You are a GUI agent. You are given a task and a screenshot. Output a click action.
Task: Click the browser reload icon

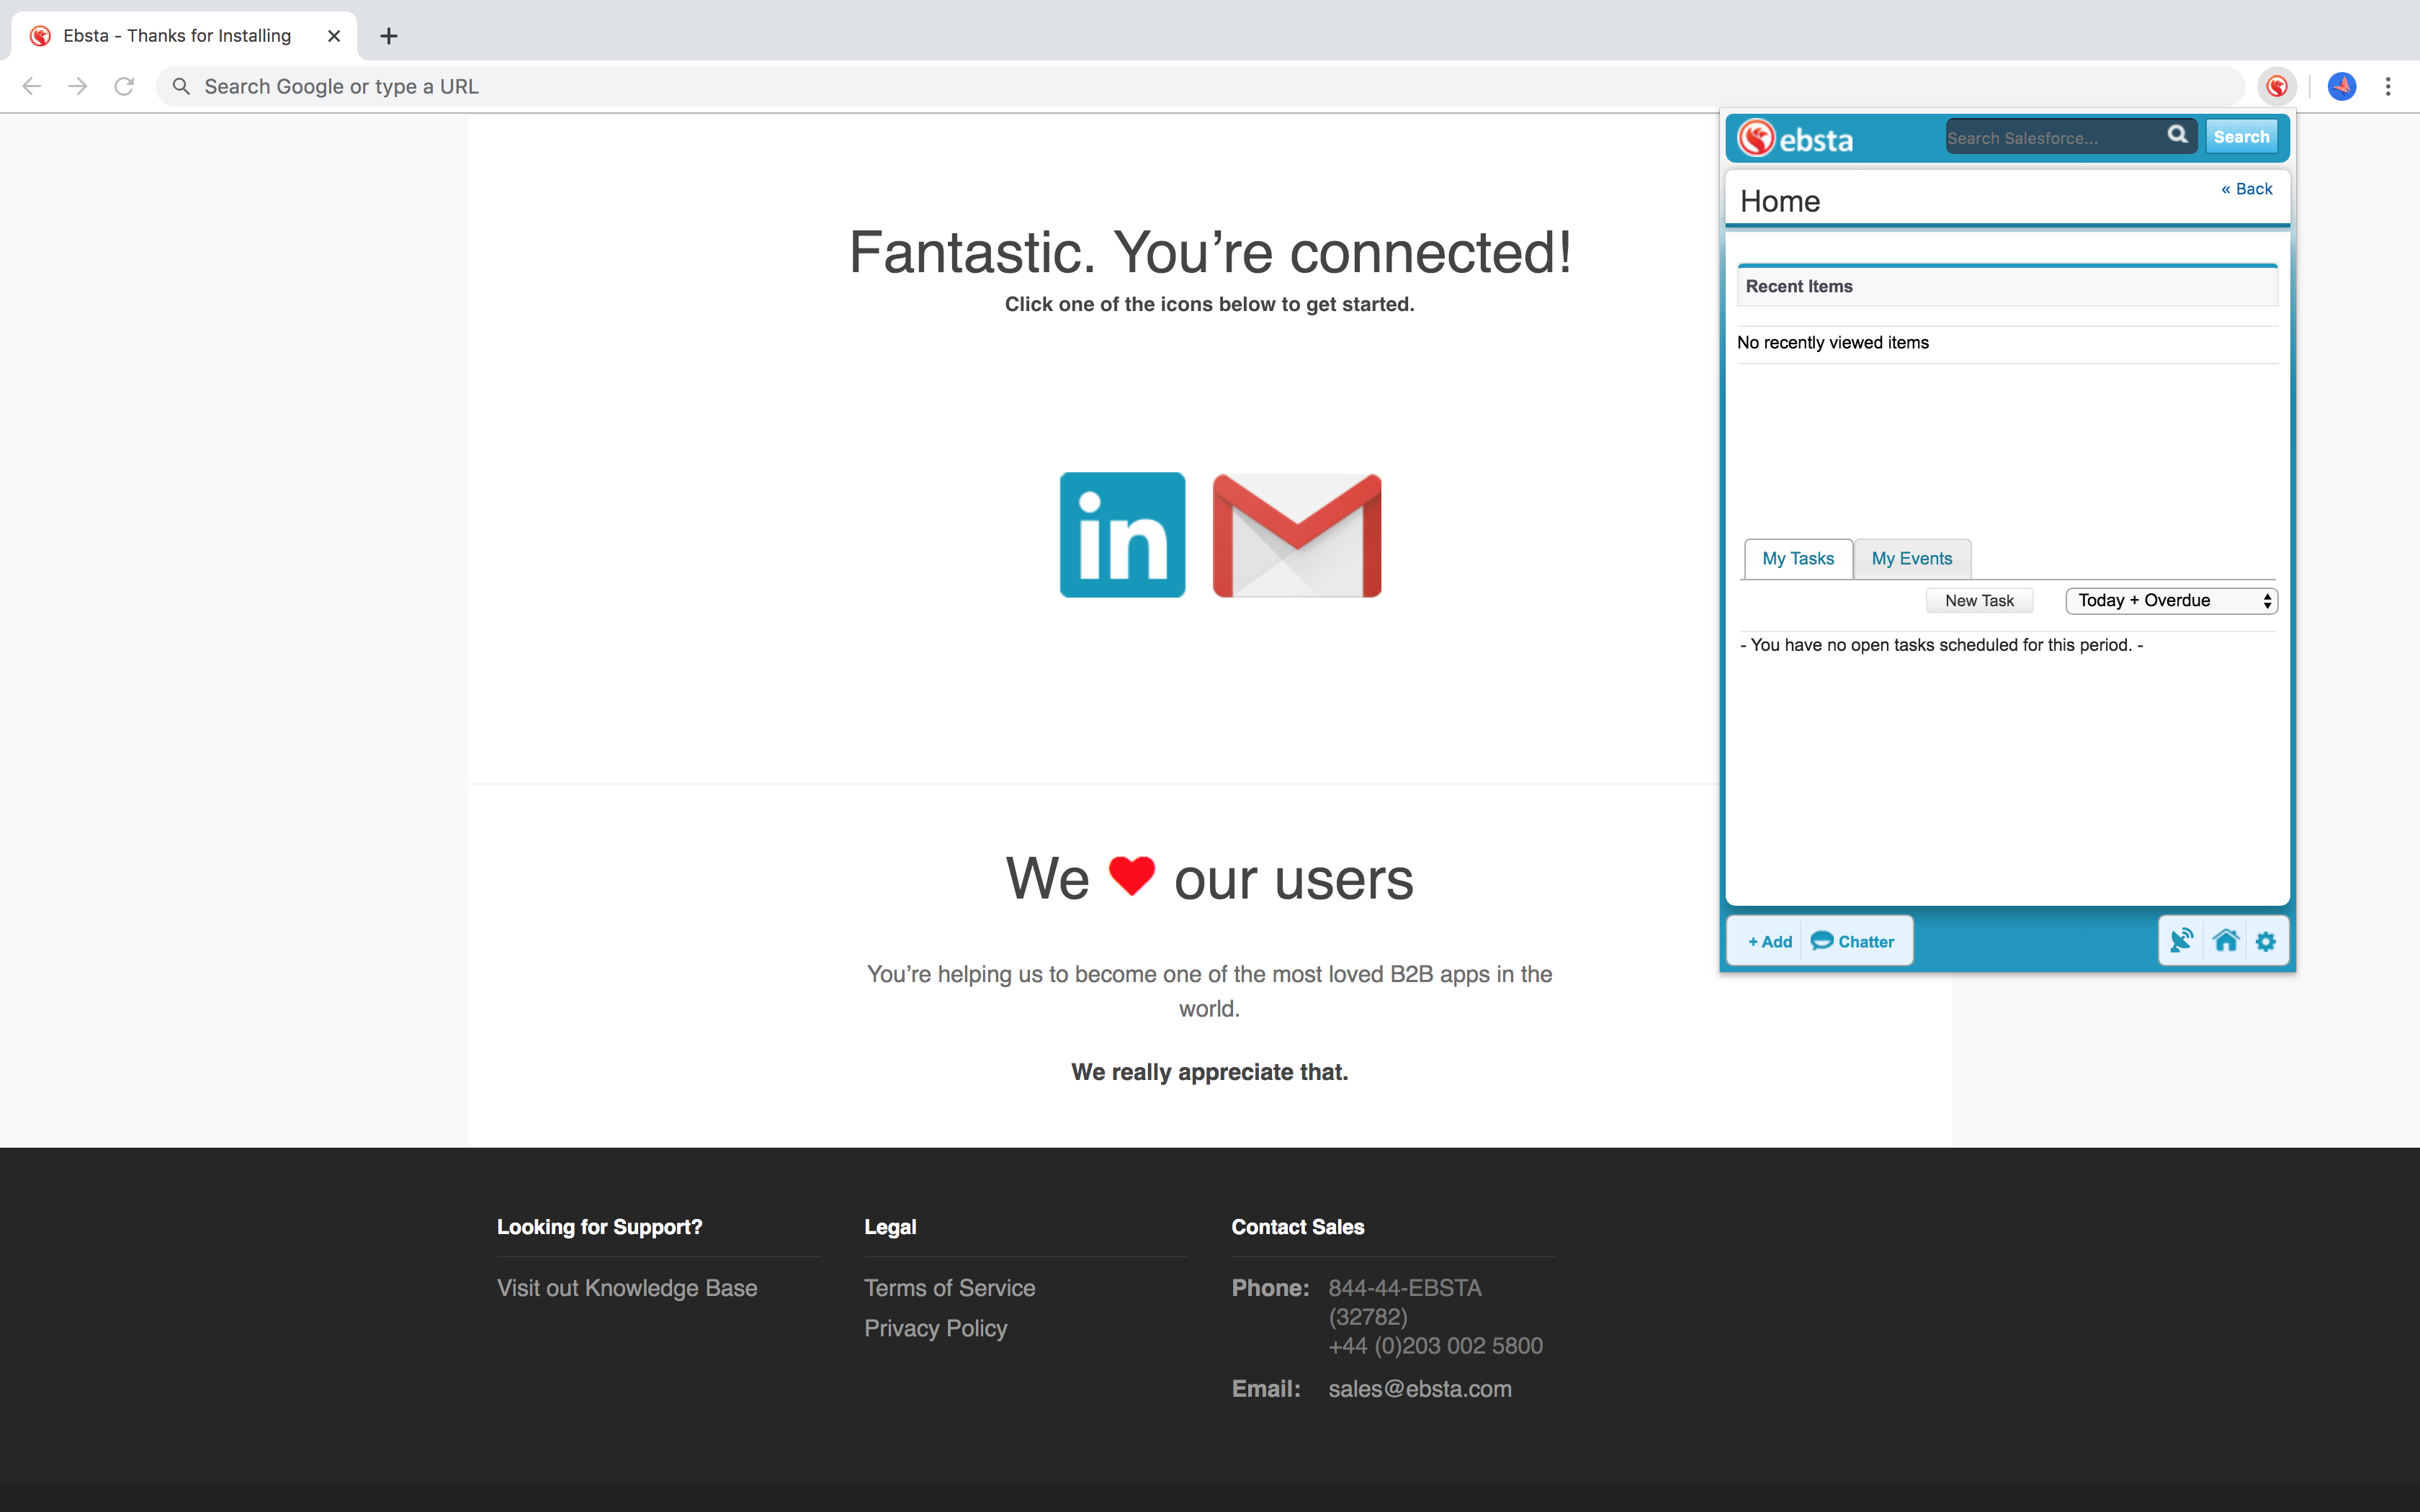(x=124, y=87)
